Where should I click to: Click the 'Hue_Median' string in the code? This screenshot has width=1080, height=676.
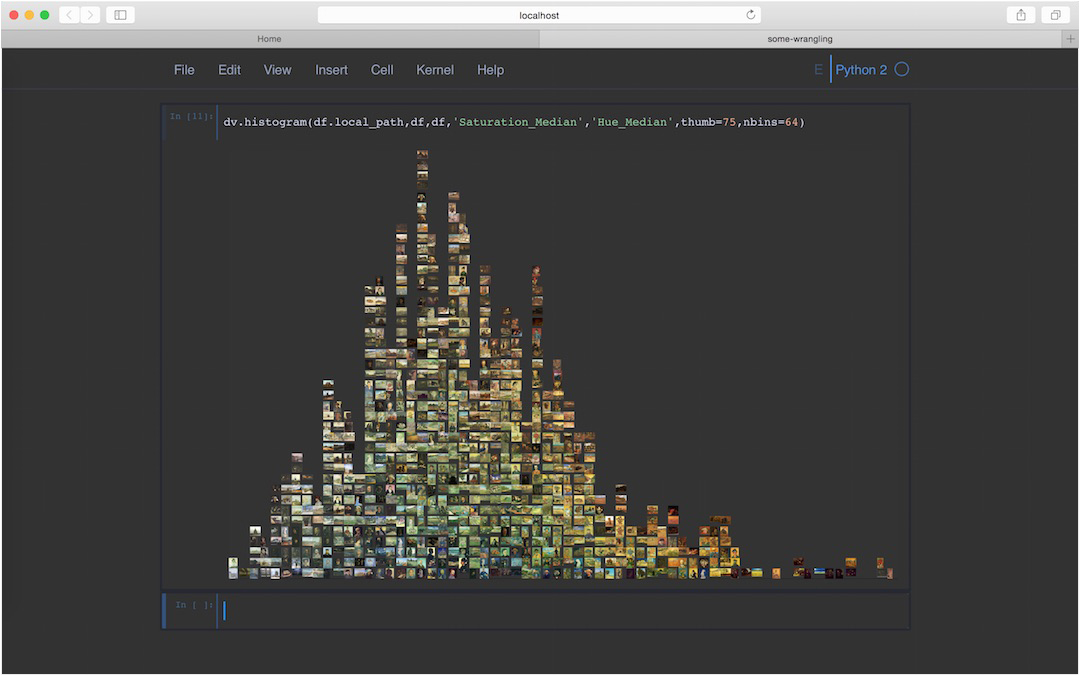(x=632, y=122)
